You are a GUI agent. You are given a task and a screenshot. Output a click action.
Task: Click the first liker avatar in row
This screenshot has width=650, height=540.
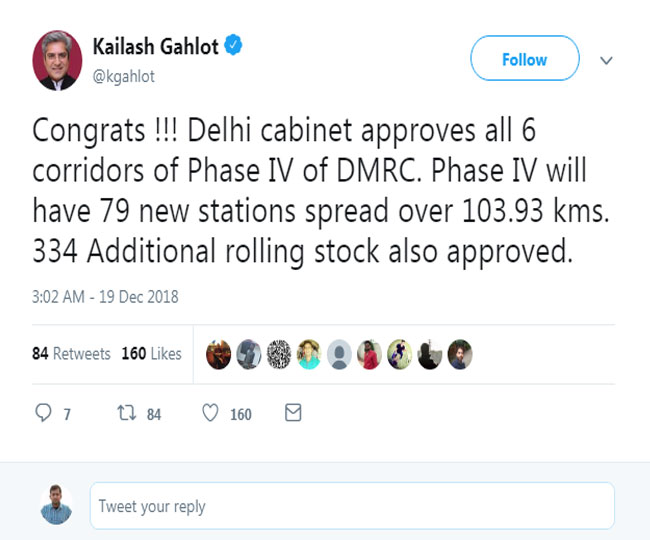218,354
